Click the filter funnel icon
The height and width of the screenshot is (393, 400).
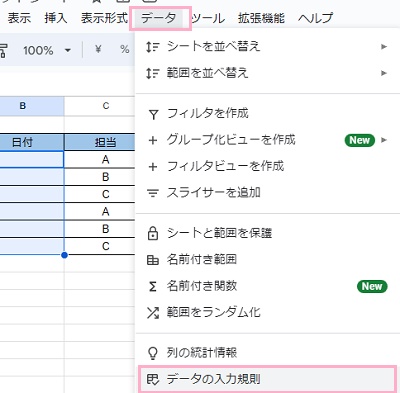153,115
